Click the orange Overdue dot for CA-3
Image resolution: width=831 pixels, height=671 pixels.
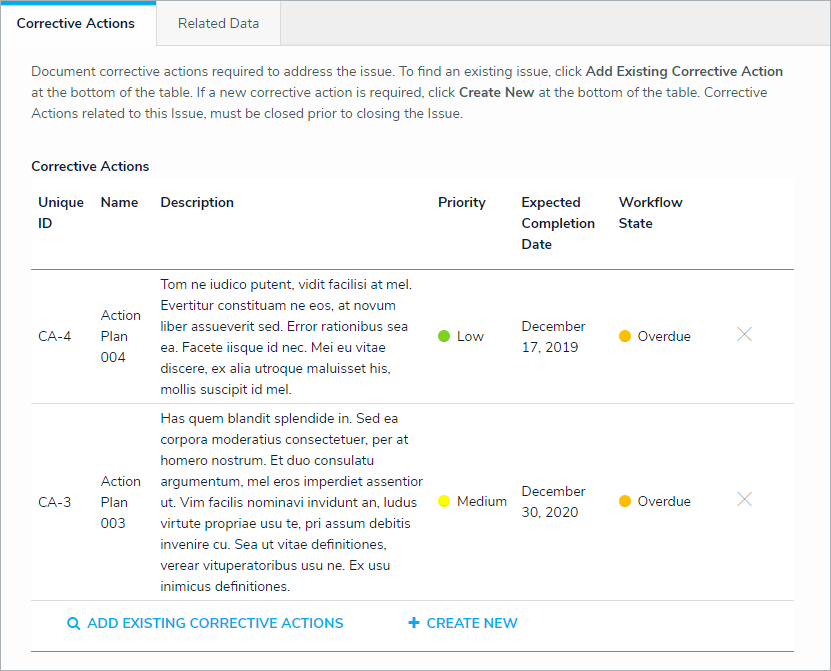coord(625,501)
